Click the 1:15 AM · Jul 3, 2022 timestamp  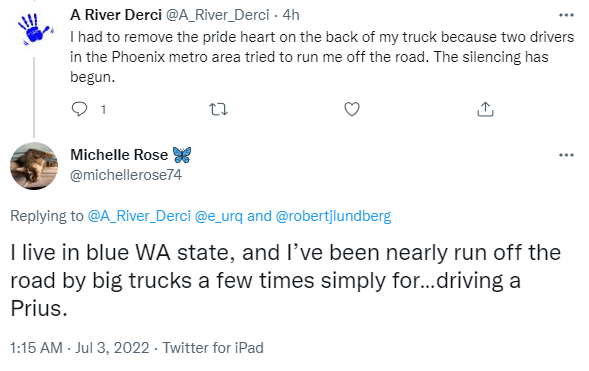click(x=80, y=348)
